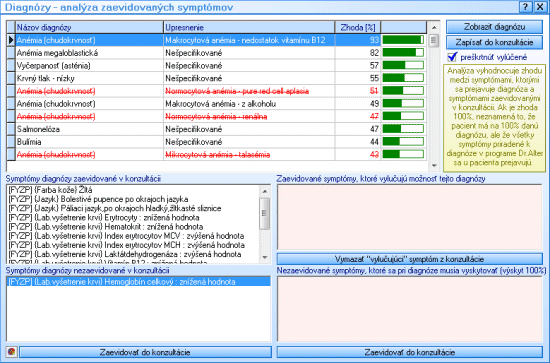This screenshot has width=550, height=363.
Task: Click 'Makrocytová anémia - nedostatok vitamínu B12' cell
Action: pos(249,40)
